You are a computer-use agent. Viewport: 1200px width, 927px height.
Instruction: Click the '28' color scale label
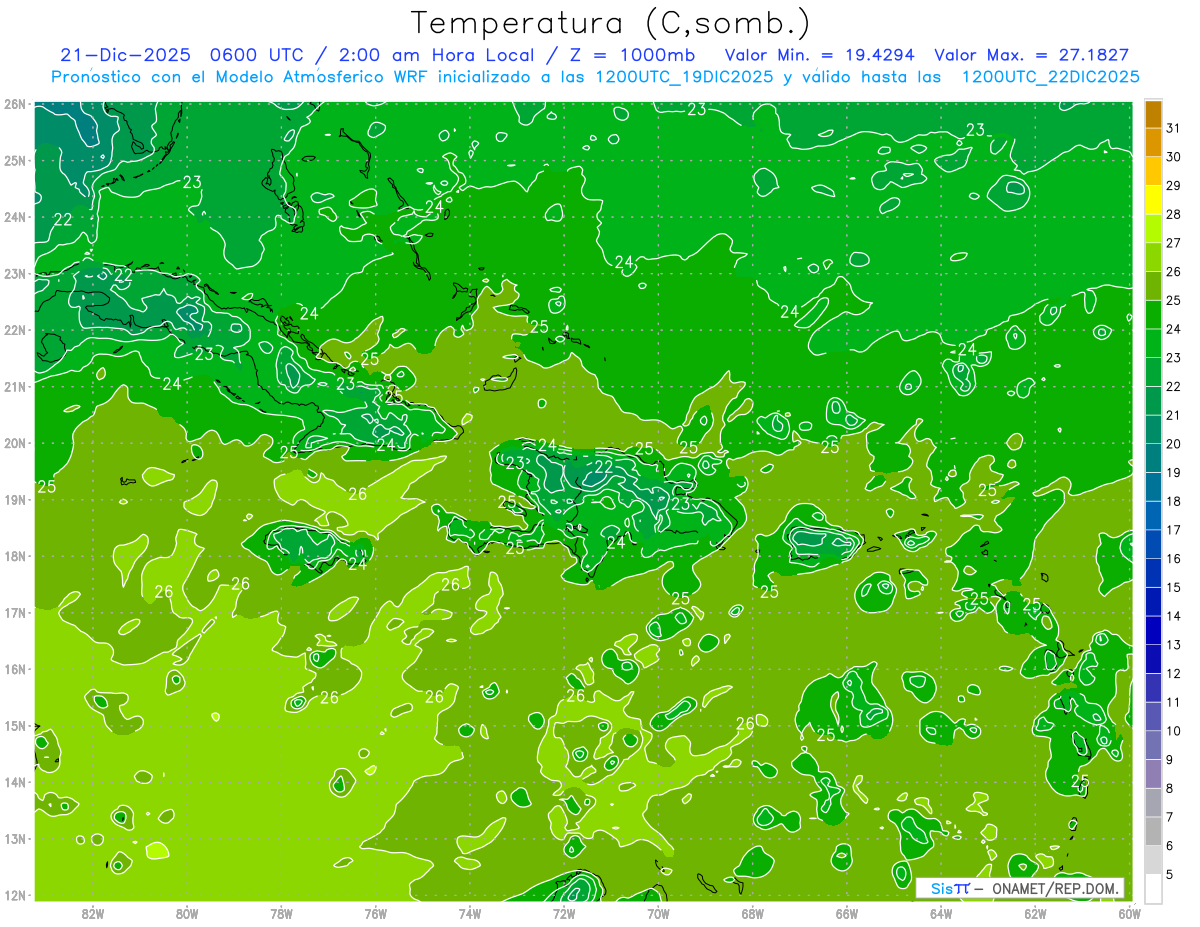pyautogui.click(x=1173, y=214)
